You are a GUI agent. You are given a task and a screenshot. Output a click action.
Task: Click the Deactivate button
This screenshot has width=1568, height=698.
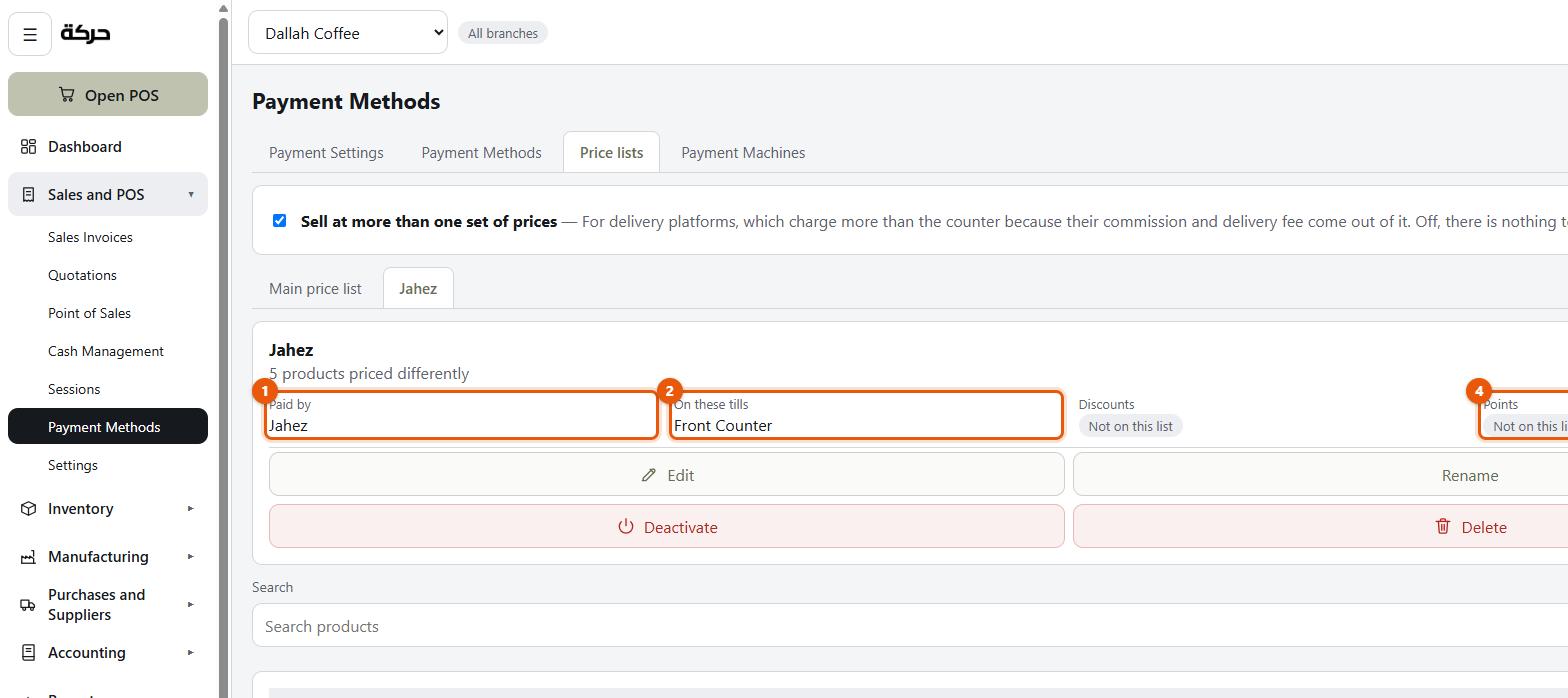point(667,527)
